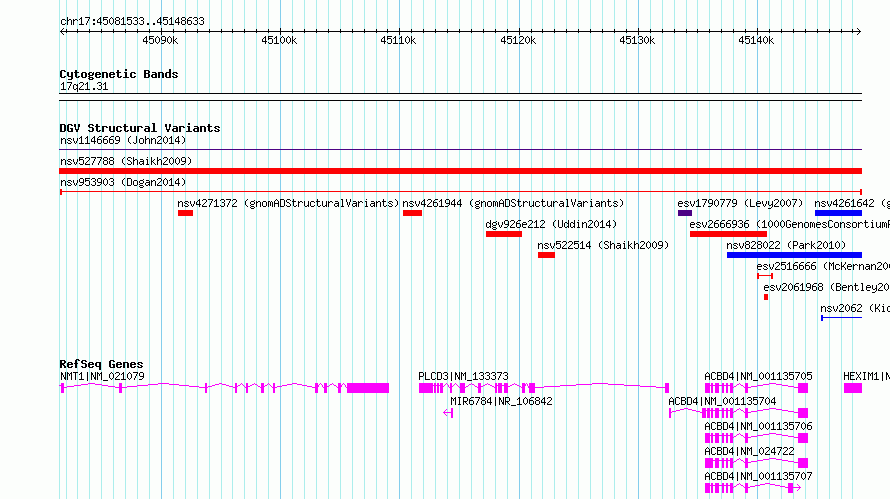Select the ACBD4|NM_001135705 transcript label
Image resolution: width=890 pixels, height=499 pixels.
pyautogui.click(x=758, y=376)
